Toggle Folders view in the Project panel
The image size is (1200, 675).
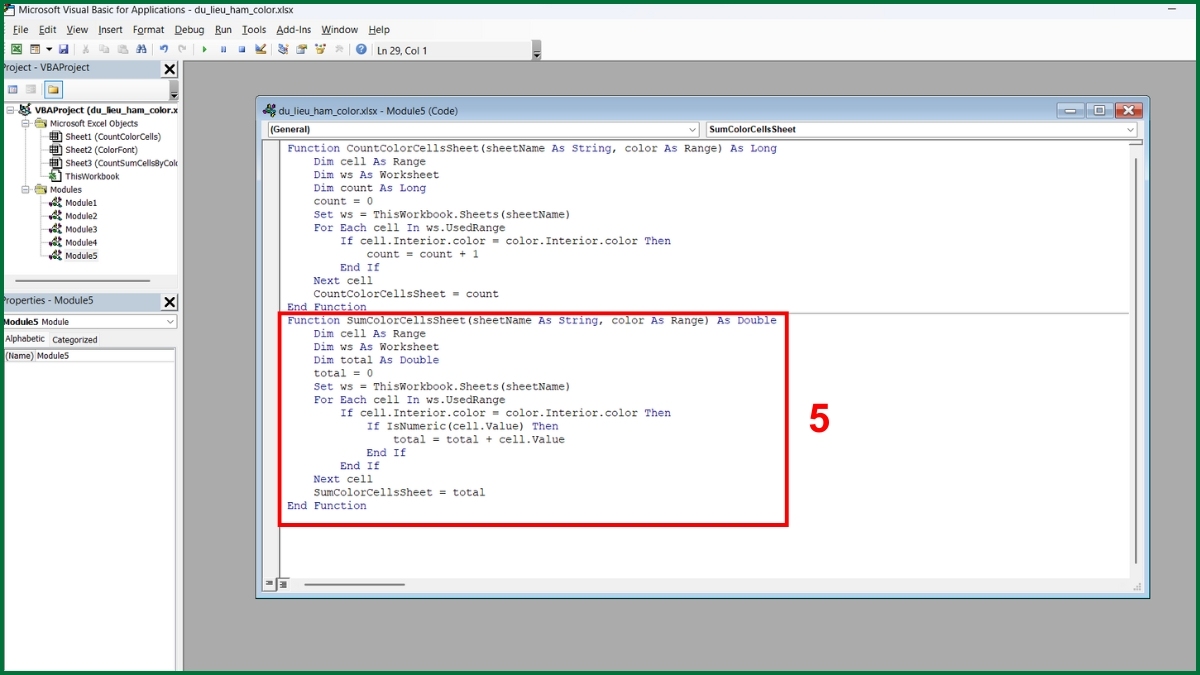(53, 89)
